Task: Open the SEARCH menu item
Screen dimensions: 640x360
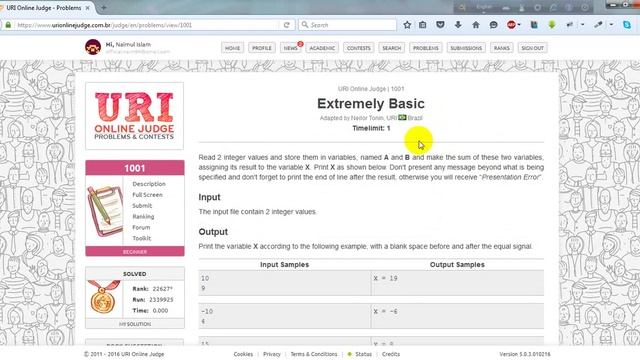Action: click(391, 48)
